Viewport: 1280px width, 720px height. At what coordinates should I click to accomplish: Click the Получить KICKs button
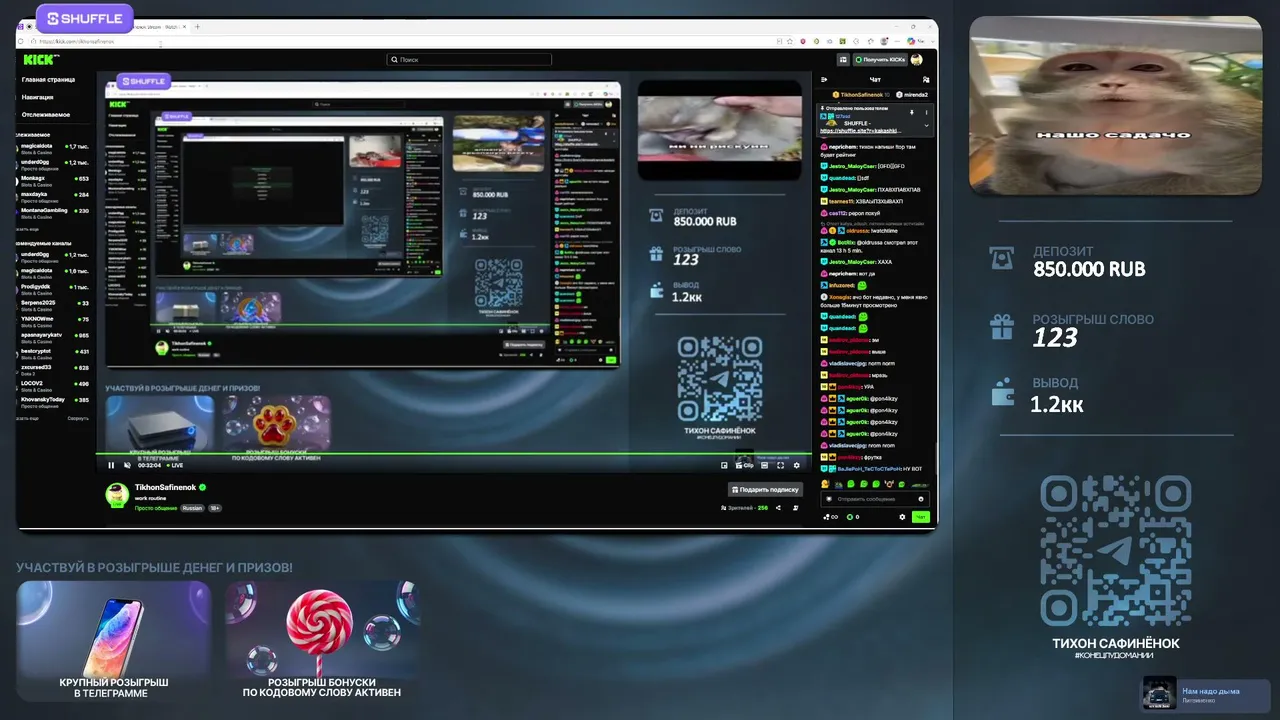(x=880, y=60)
